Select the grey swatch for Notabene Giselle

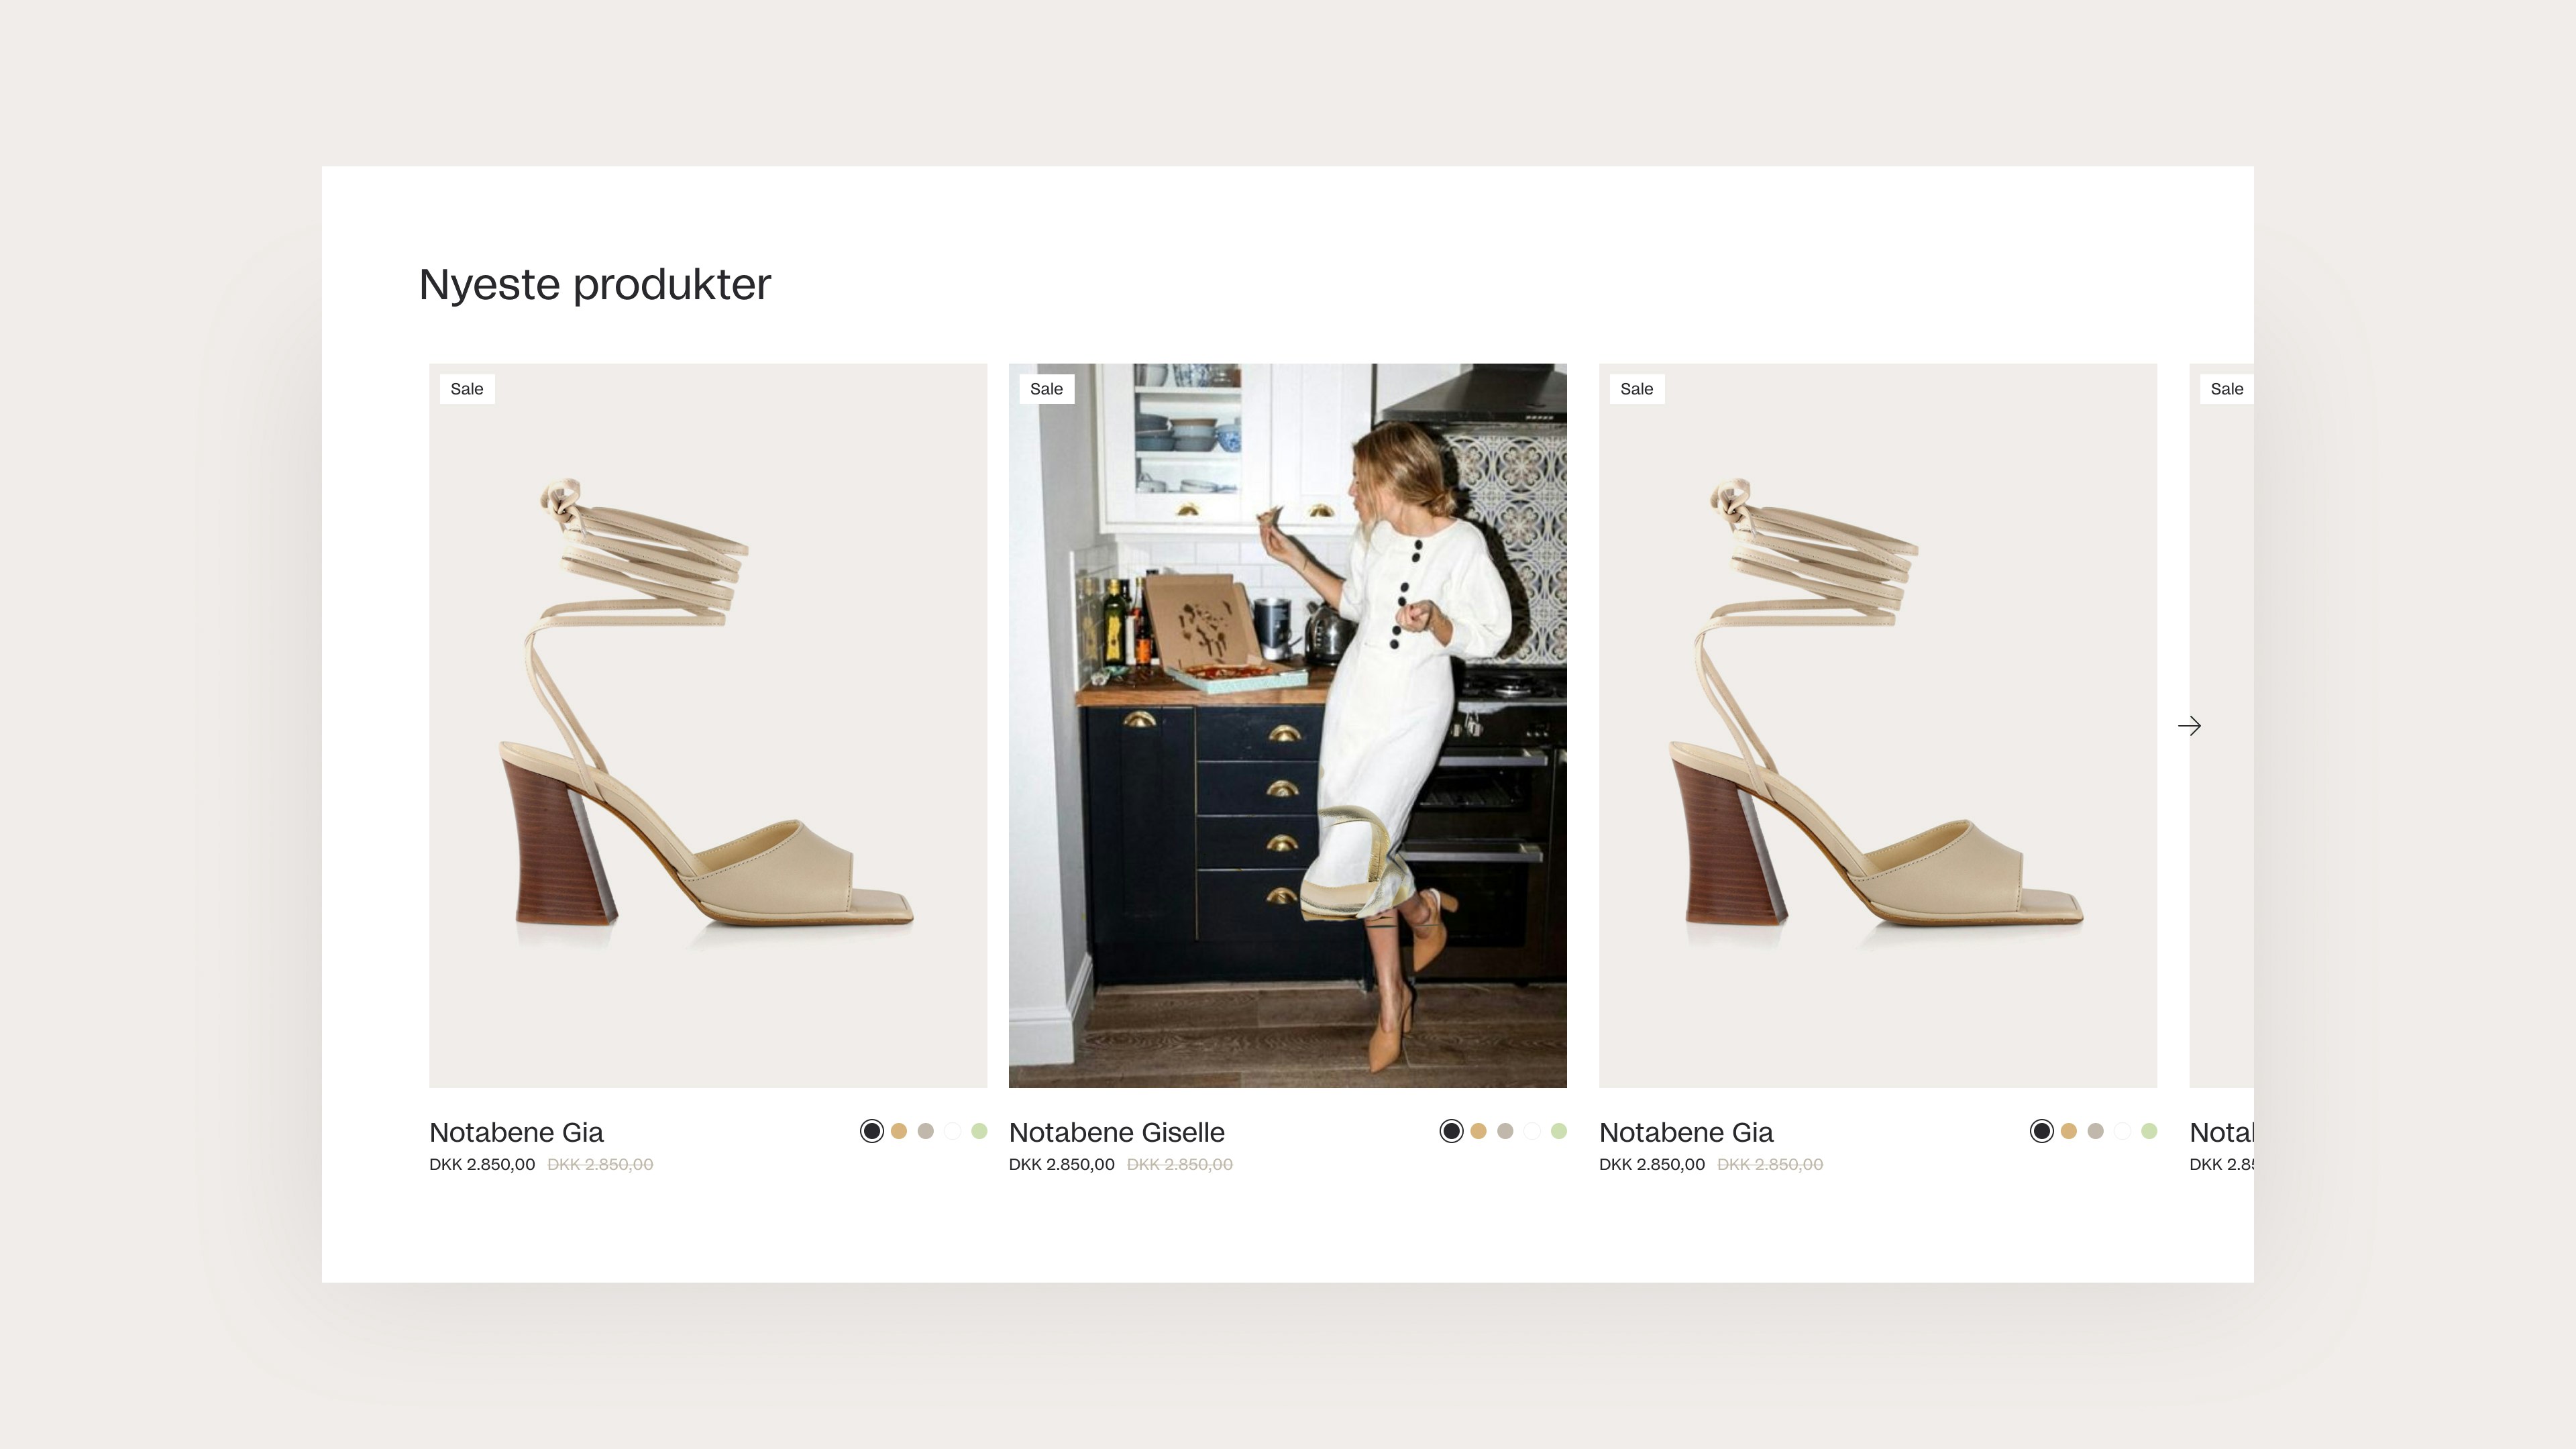1505,1131
